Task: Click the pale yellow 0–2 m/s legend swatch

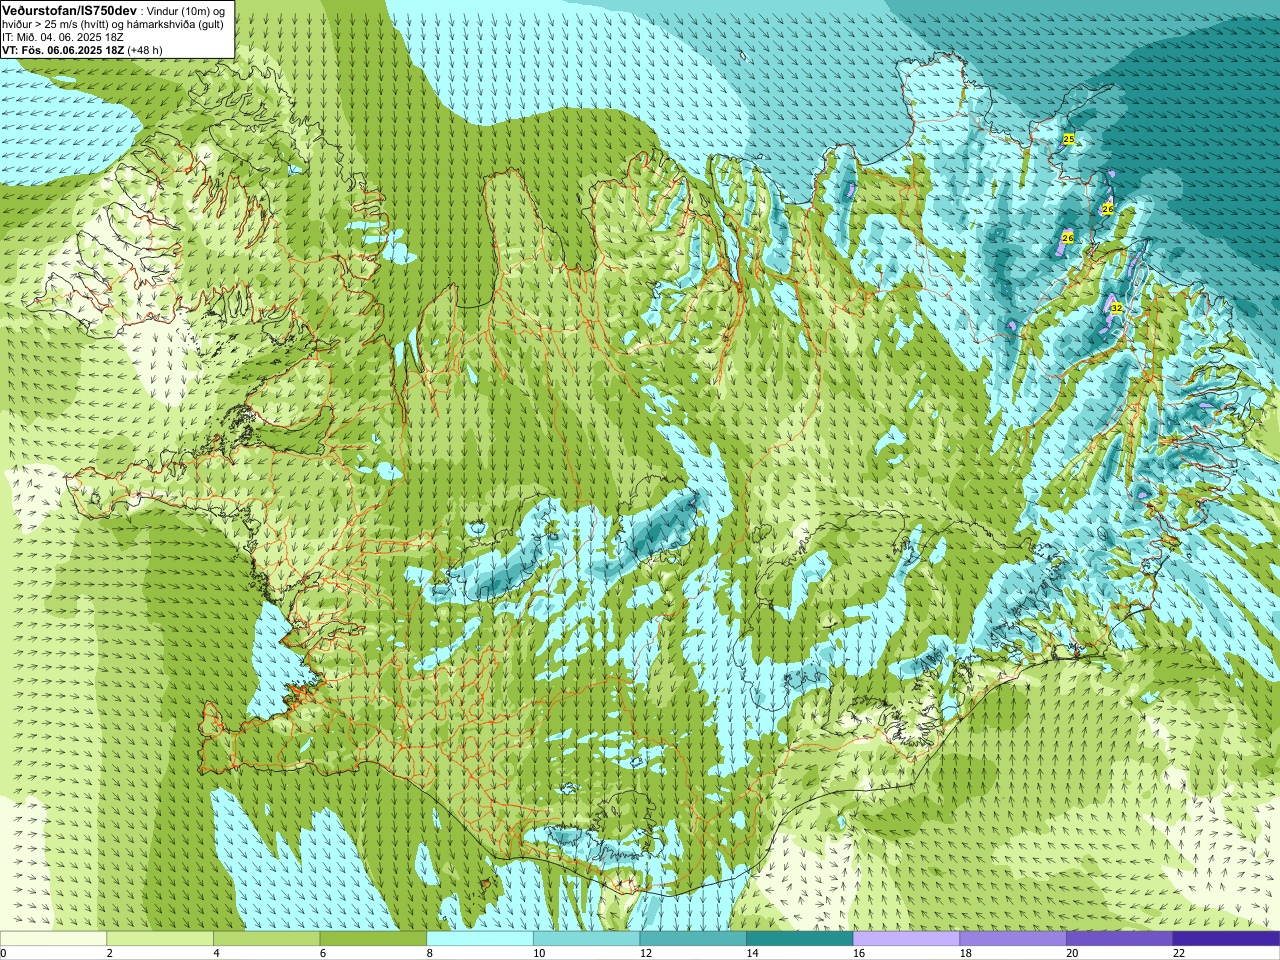Action: click(53, 939)
